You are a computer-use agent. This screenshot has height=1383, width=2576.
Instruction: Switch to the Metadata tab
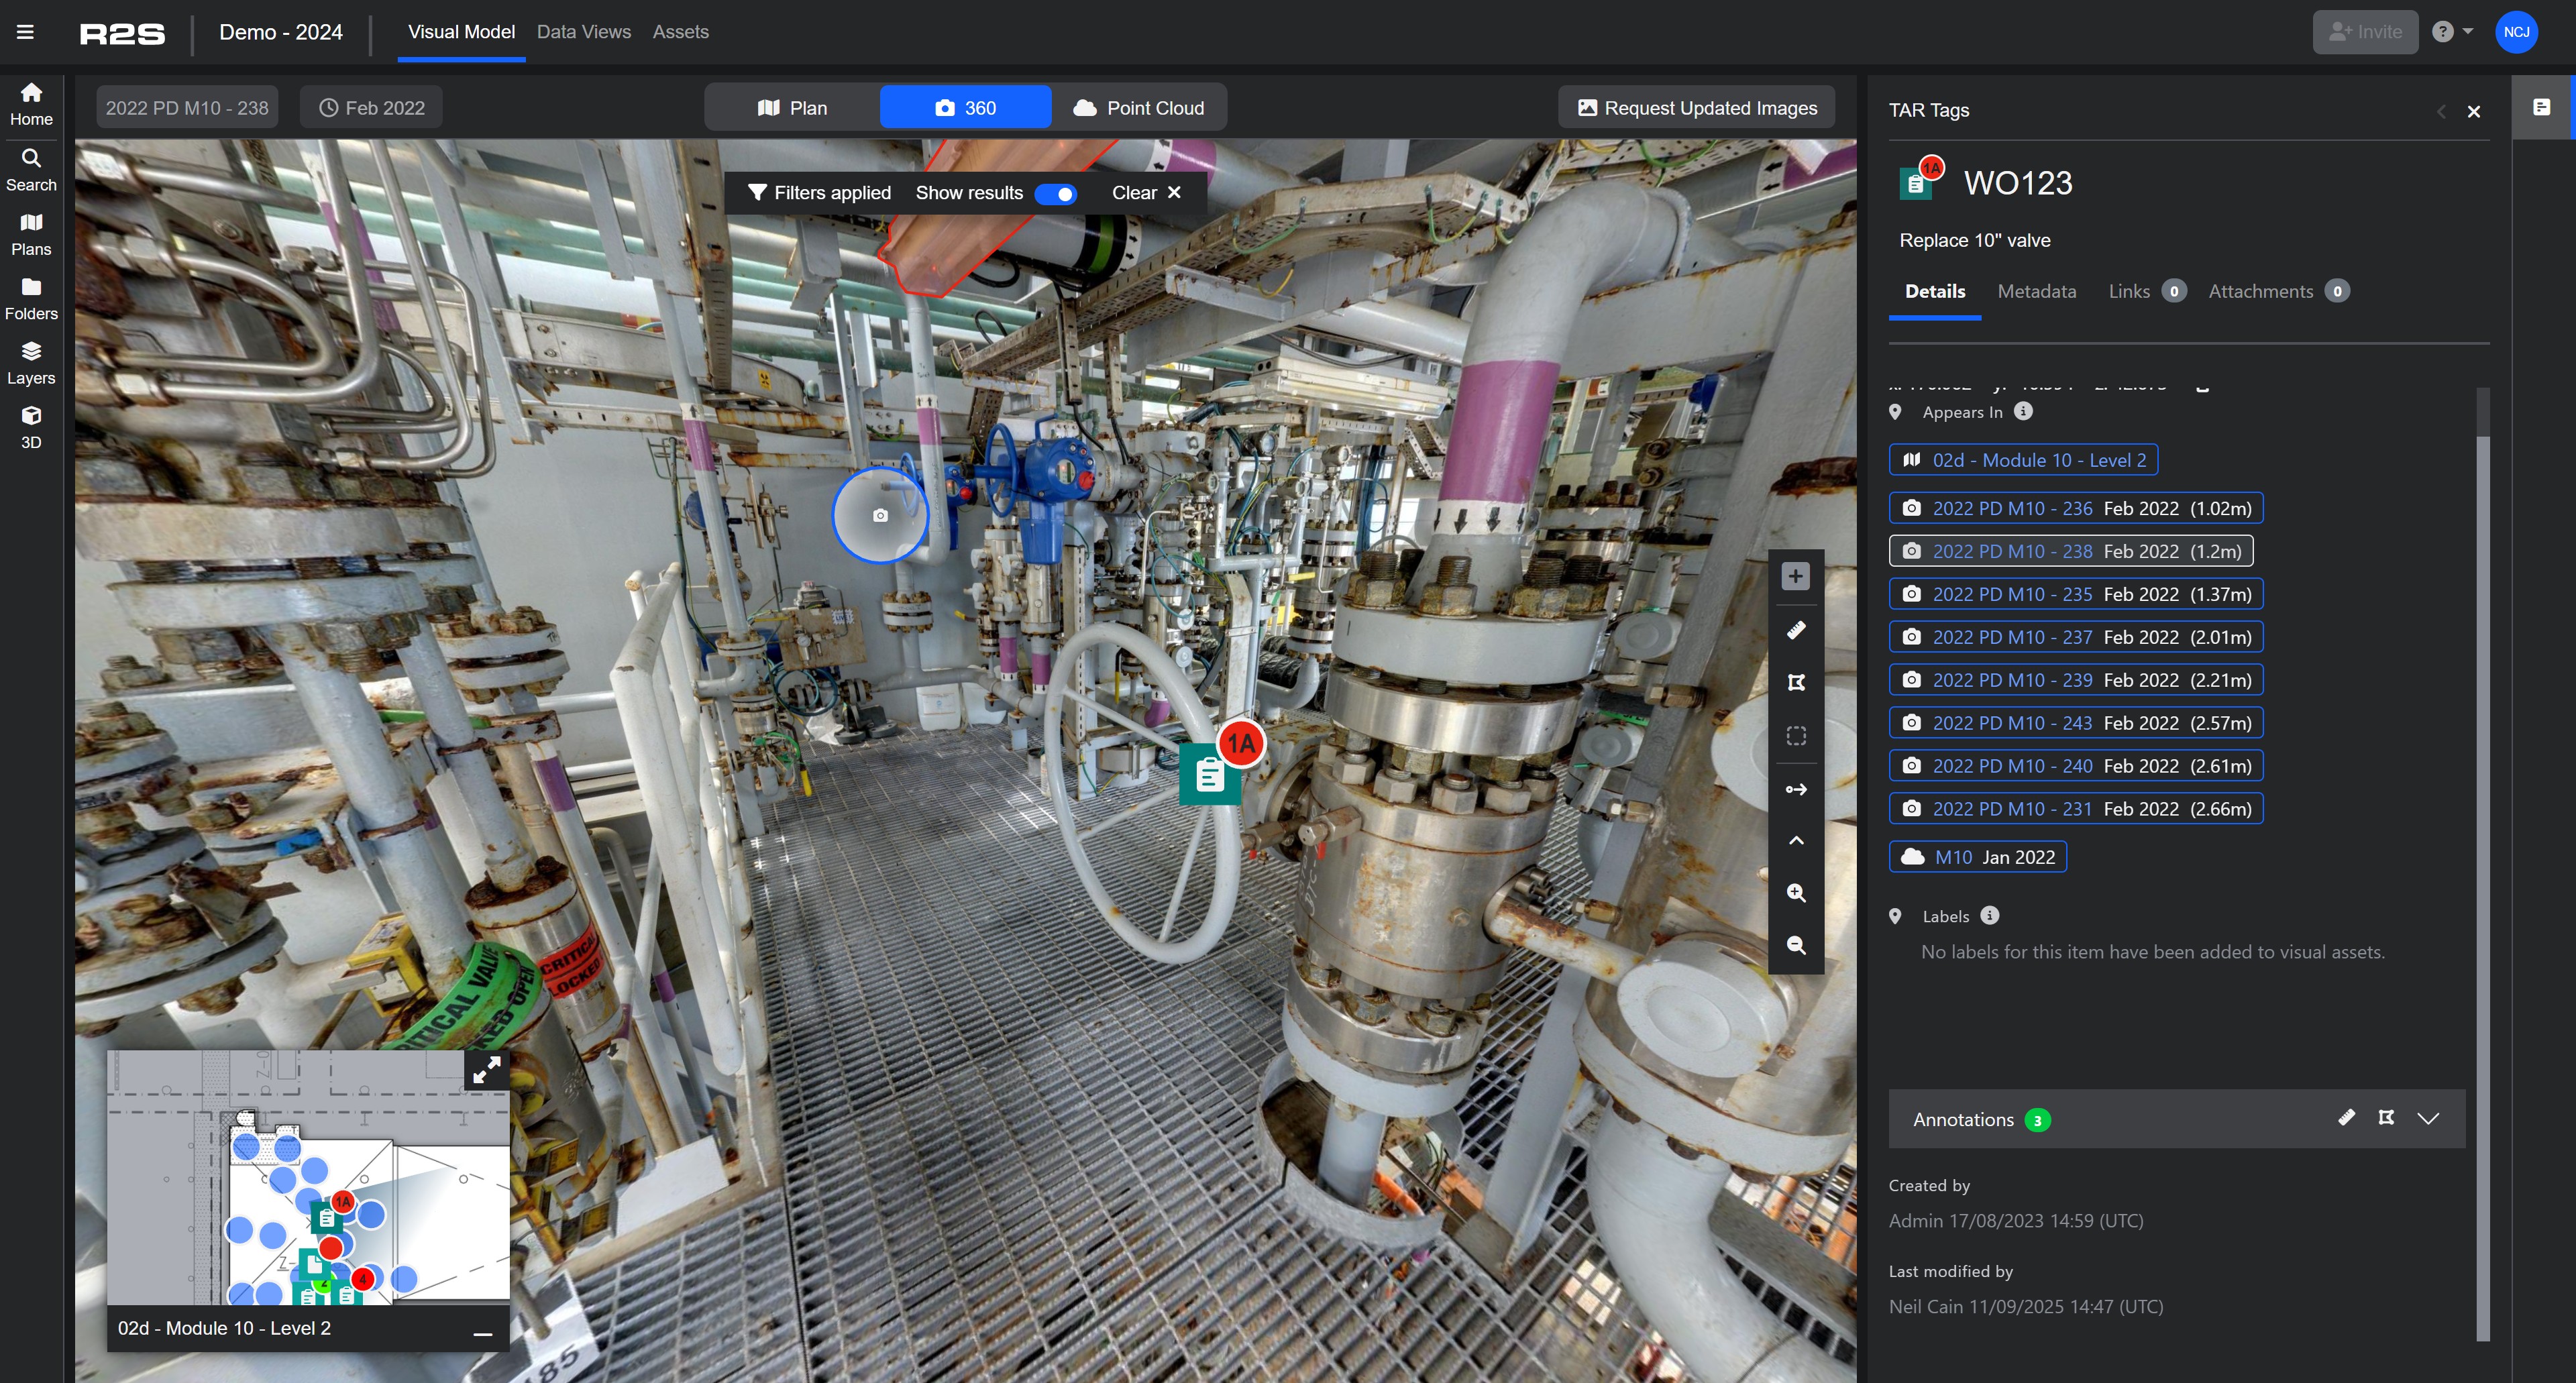pos(2036,291)
